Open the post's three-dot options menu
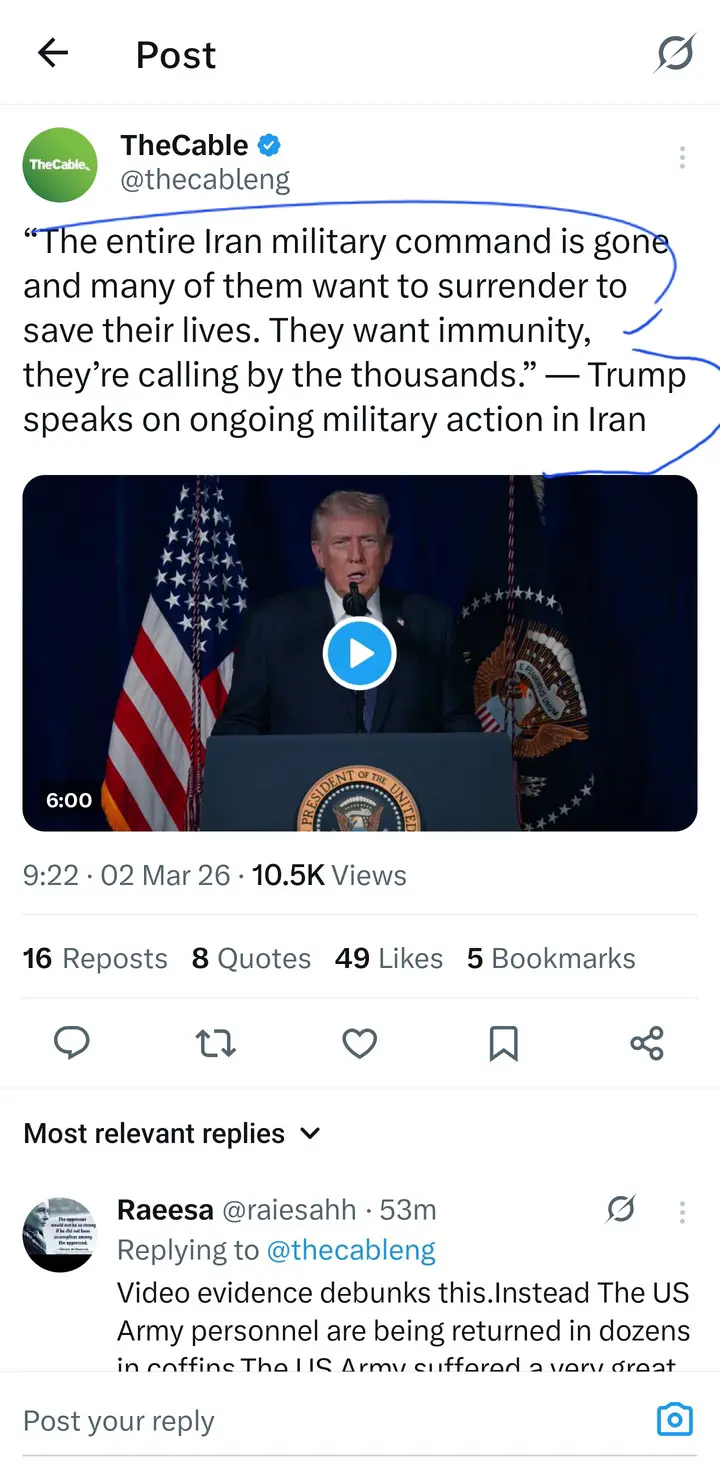The width and height of the screenshot is (720, 1466). (682, 157)
